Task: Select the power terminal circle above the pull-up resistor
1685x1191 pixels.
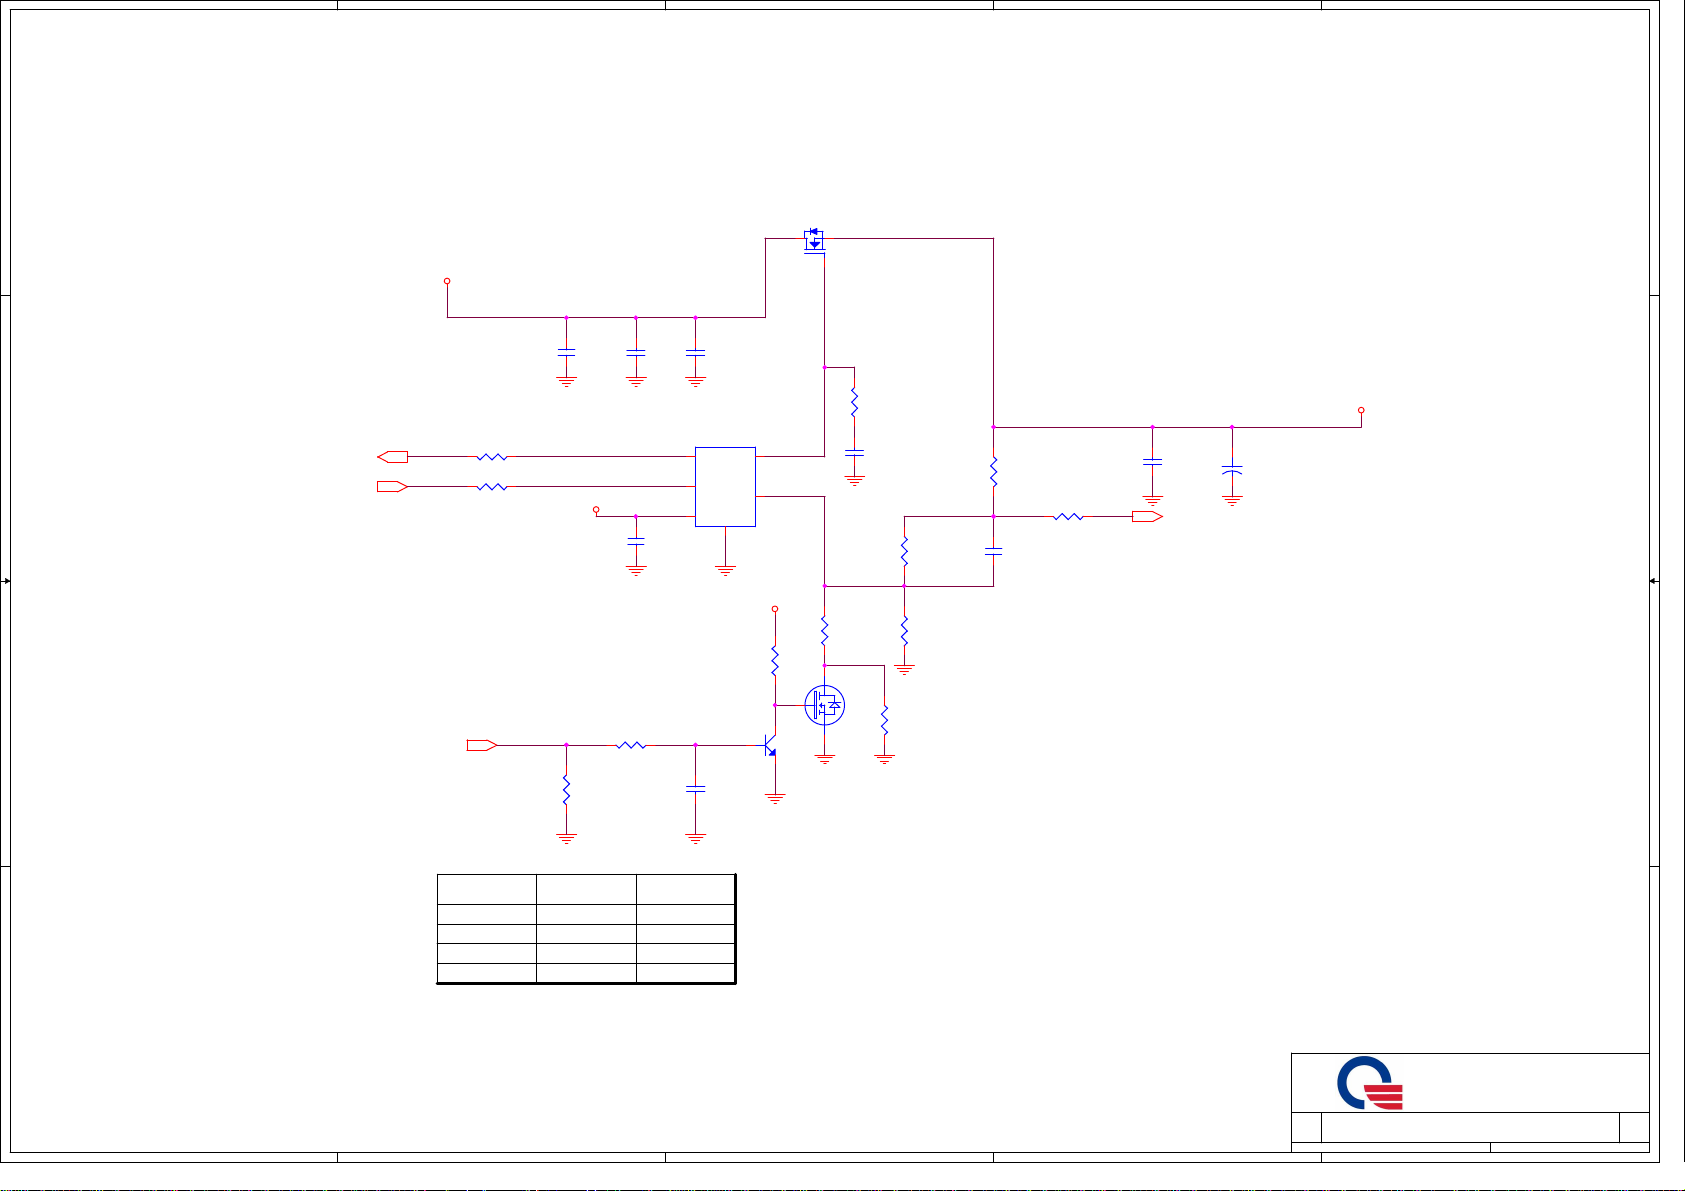Action: pos(775,608)
